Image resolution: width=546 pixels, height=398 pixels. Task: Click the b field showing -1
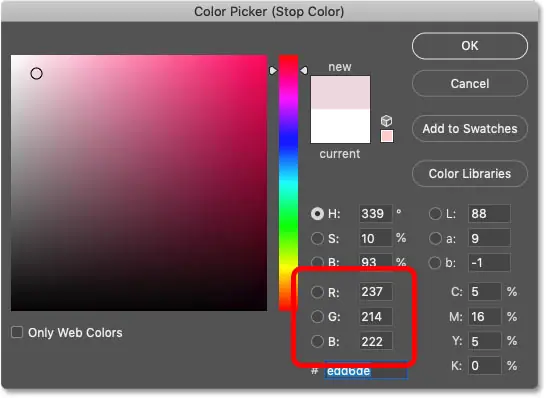pyautogui.click(x=489, y=263)
